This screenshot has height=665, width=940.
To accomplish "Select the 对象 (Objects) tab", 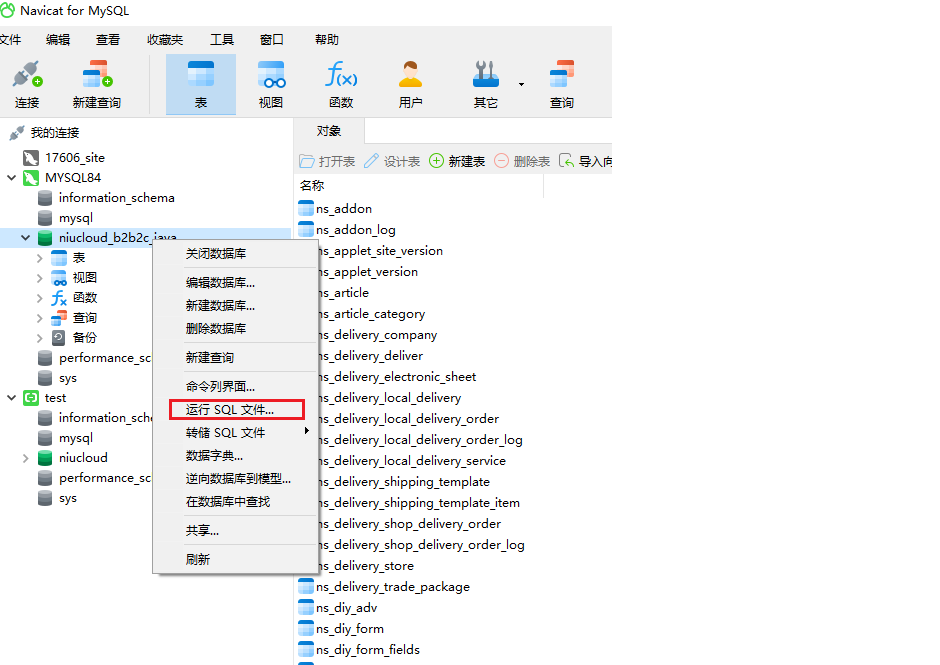I will click(329, 131).
